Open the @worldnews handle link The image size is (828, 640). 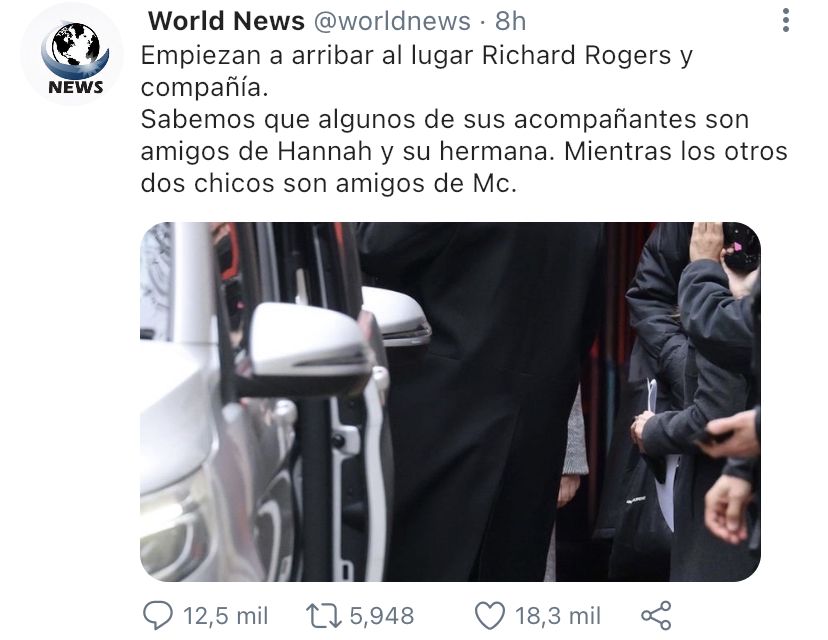[x=392, y=22]
